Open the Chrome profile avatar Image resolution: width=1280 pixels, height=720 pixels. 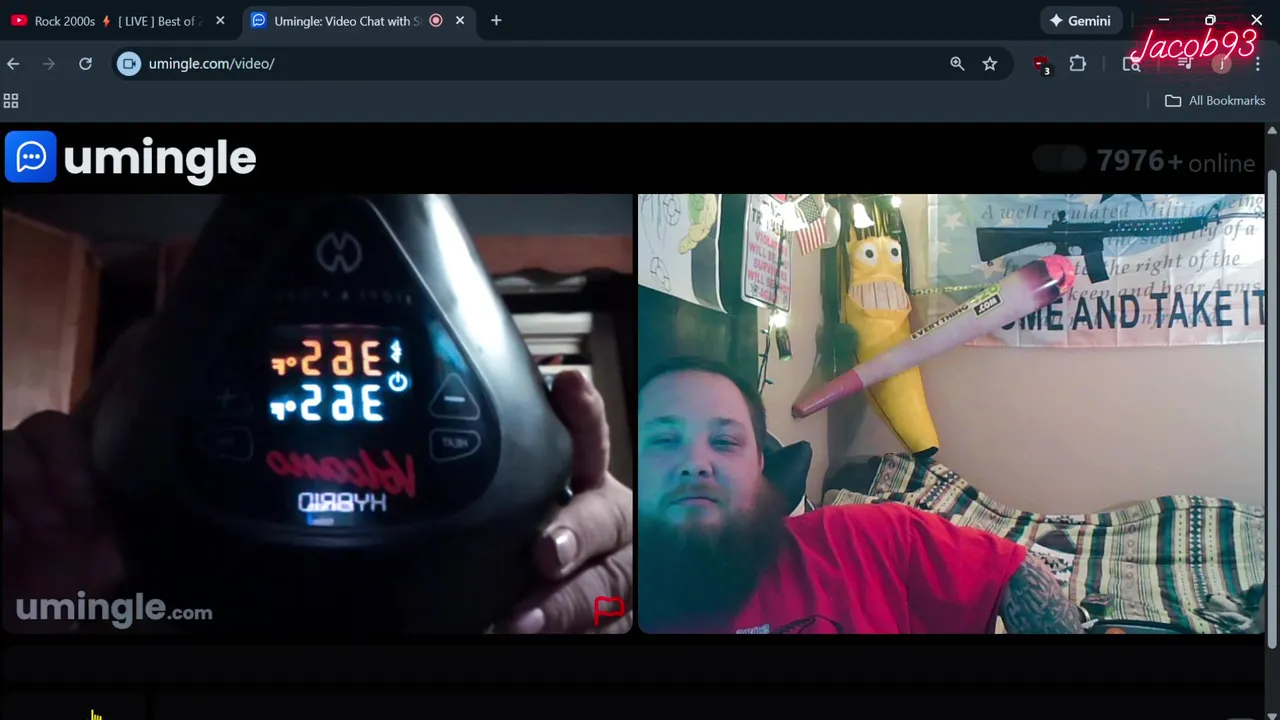coord(1221,63)
